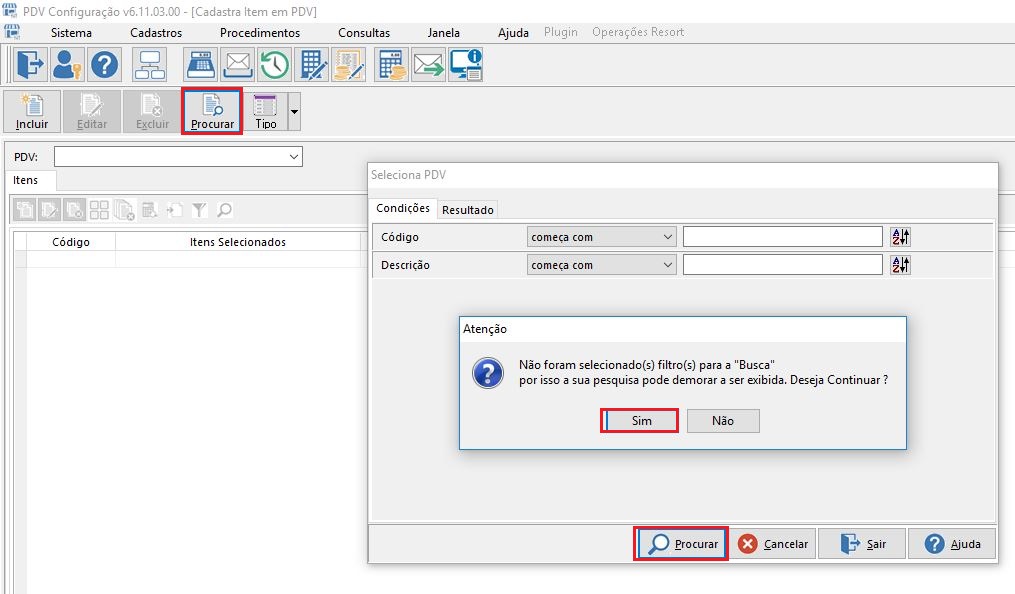Click the magnifier icon in Itens toolbar
This screenshot has height=594, width=1015.
tap(225, 210)
